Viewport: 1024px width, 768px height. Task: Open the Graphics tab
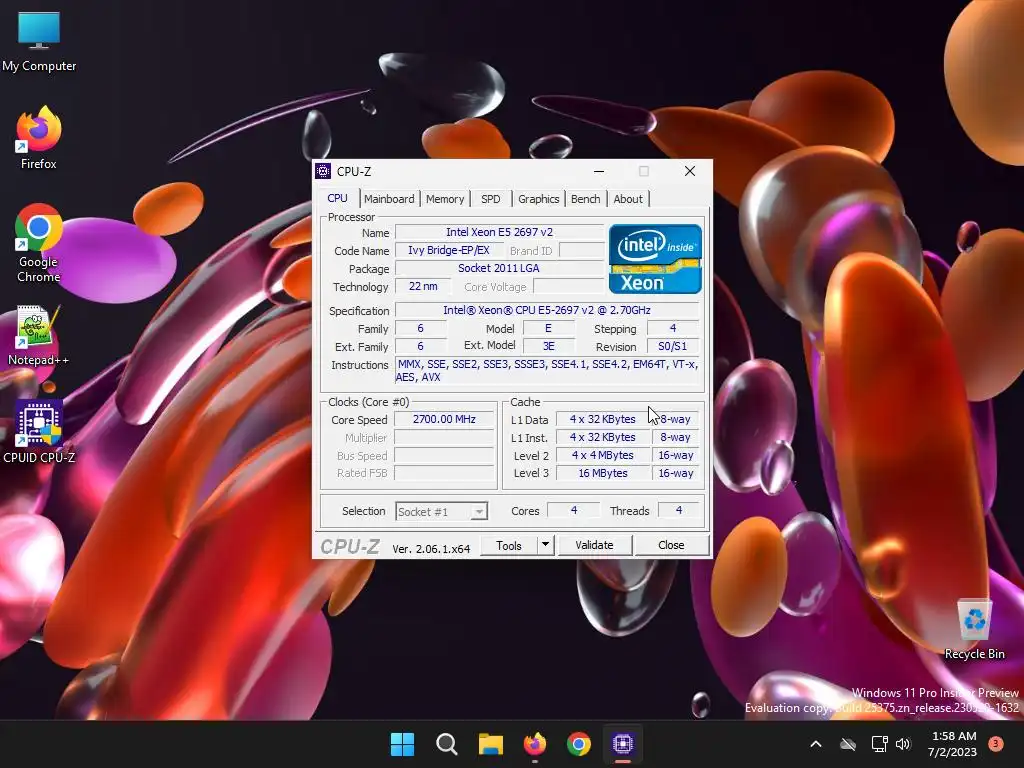click(539, 199)
